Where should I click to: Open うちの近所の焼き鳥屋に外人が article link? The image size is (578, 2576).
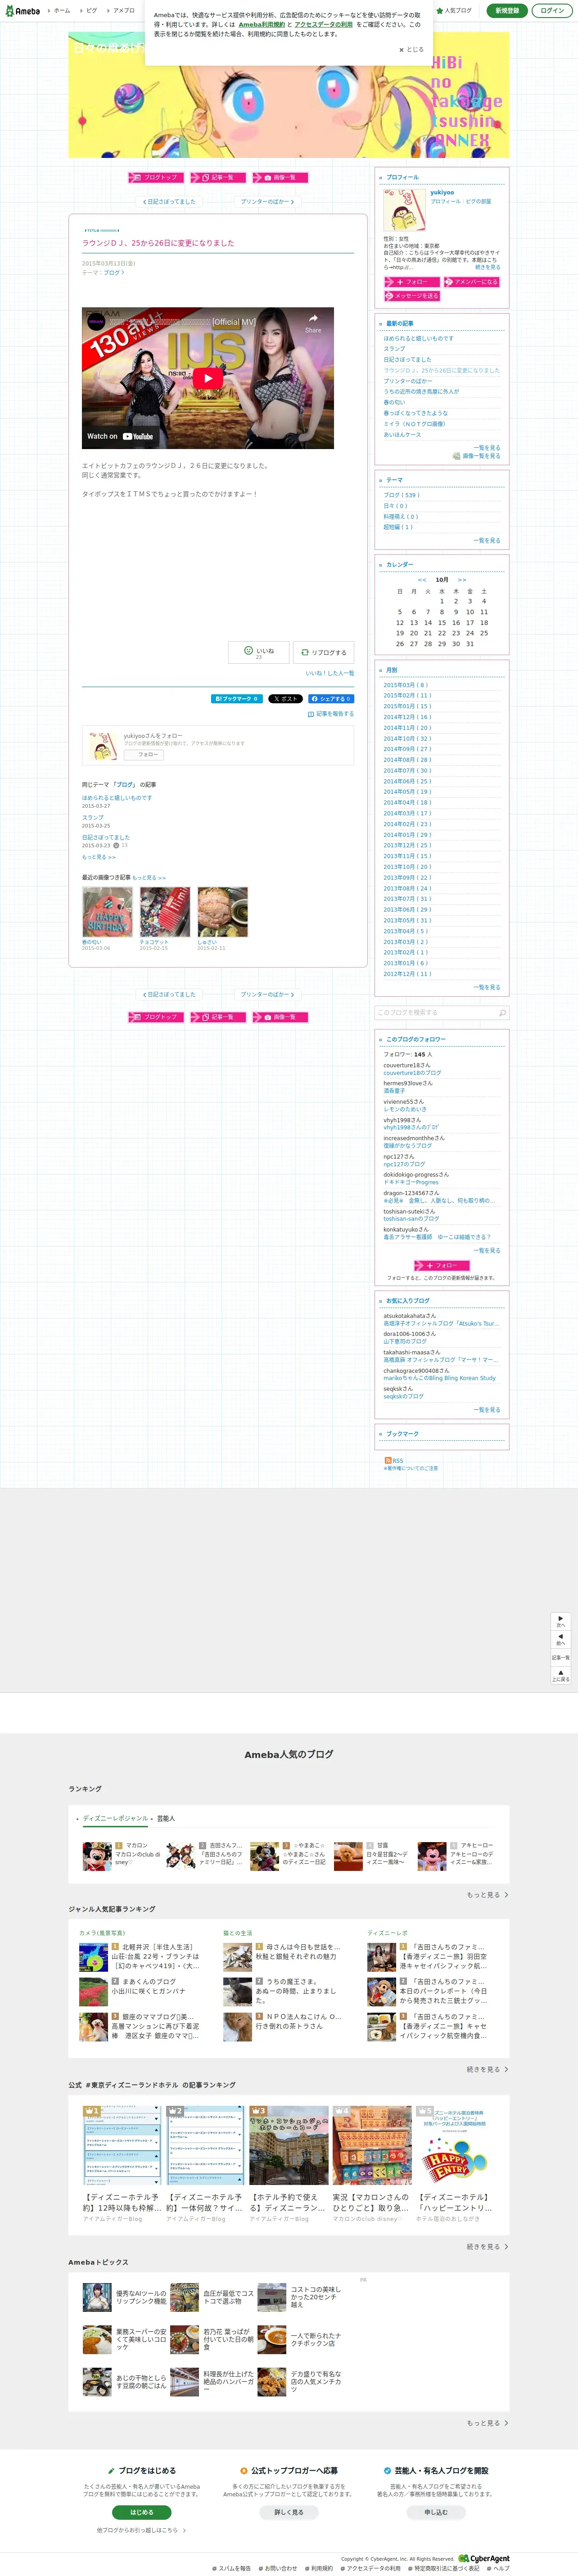(x=421, y=391)
